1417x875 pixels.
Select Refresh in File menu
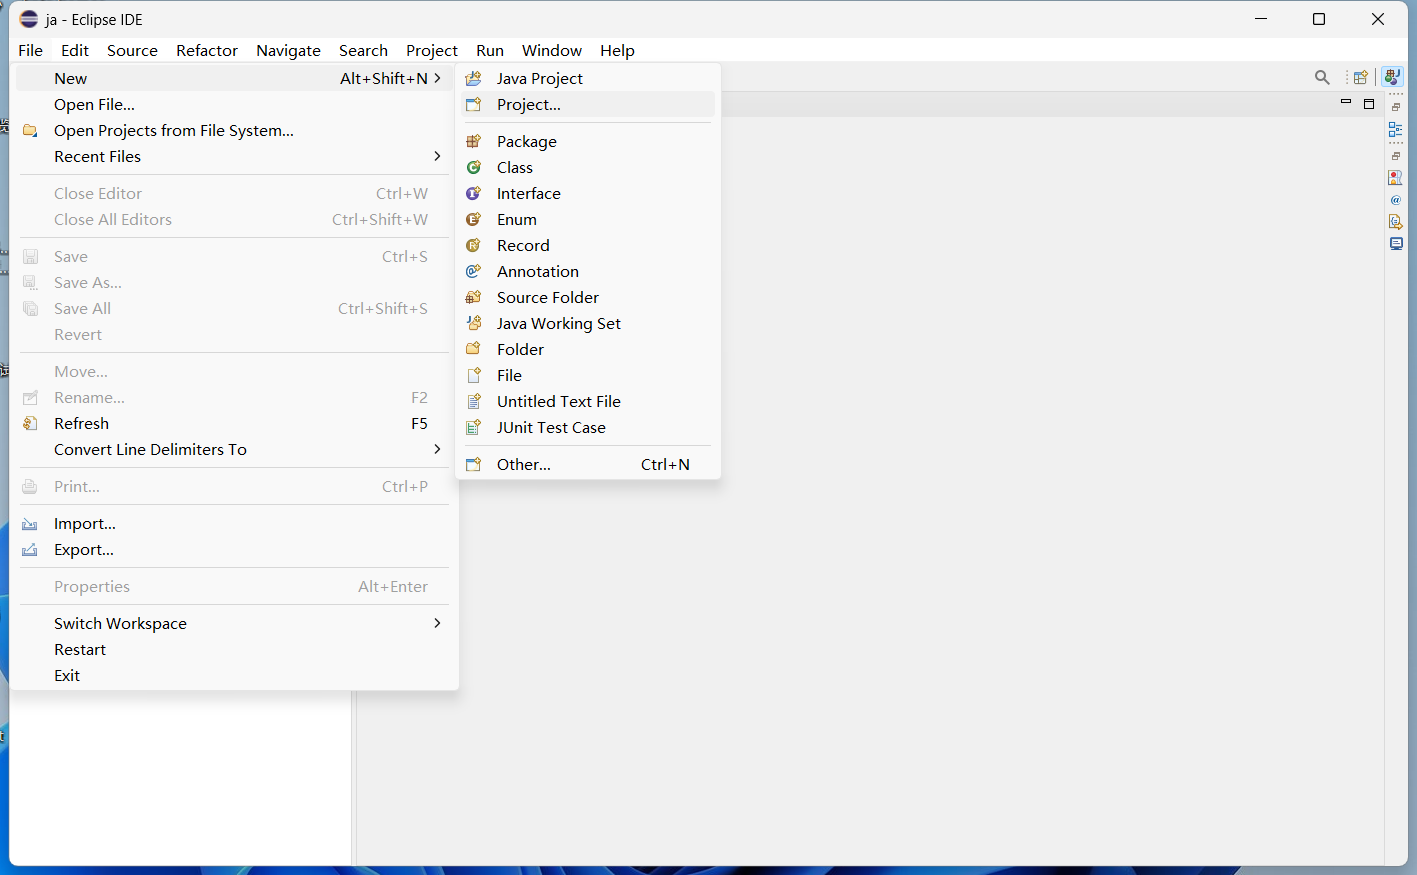[x=231, y=423]
